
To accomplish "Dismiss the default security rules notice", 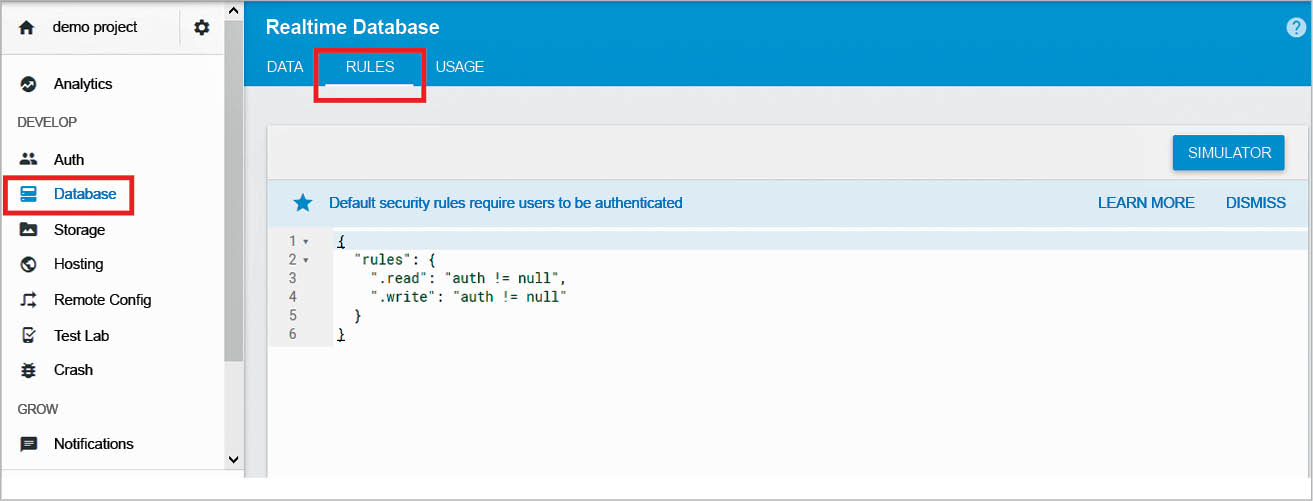I will tap(1255, 203).
